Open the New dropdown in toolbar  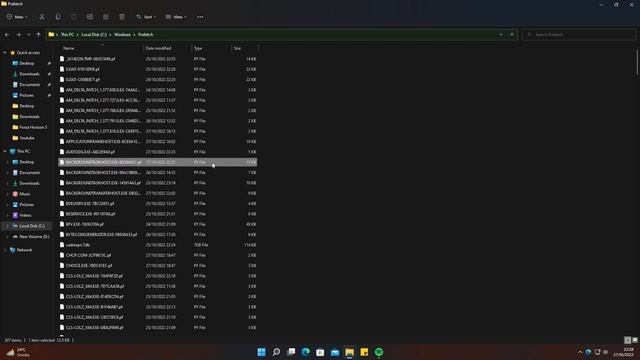click(x=17, y=17)
